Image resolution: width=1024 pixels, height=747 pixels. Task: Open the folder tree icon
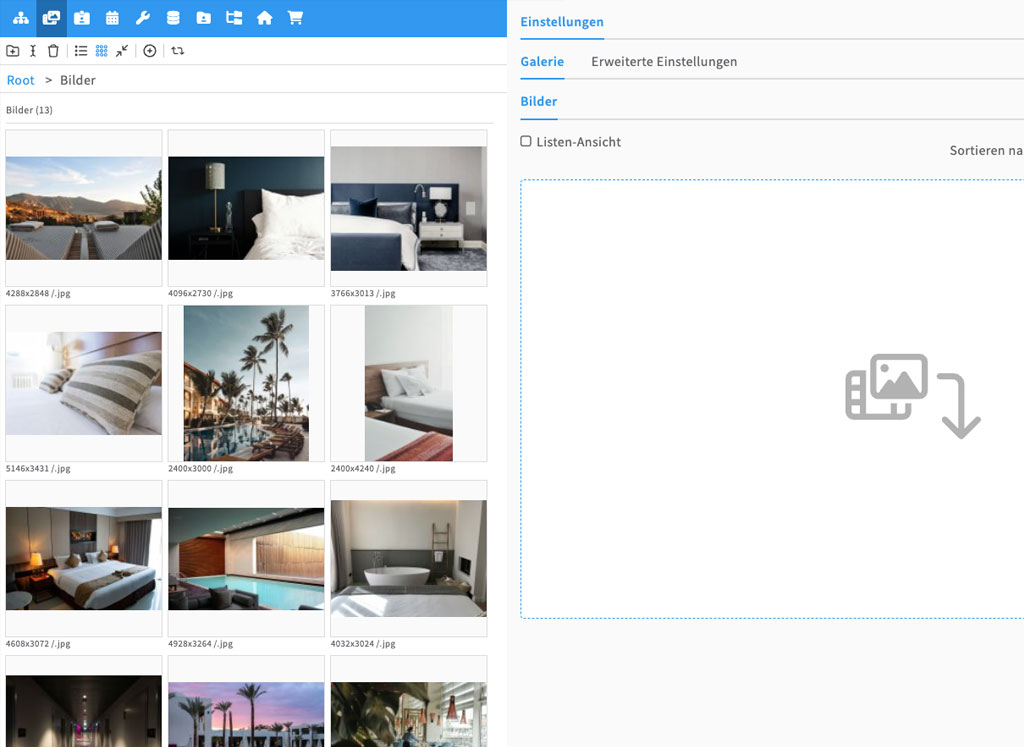pos(234,18)
